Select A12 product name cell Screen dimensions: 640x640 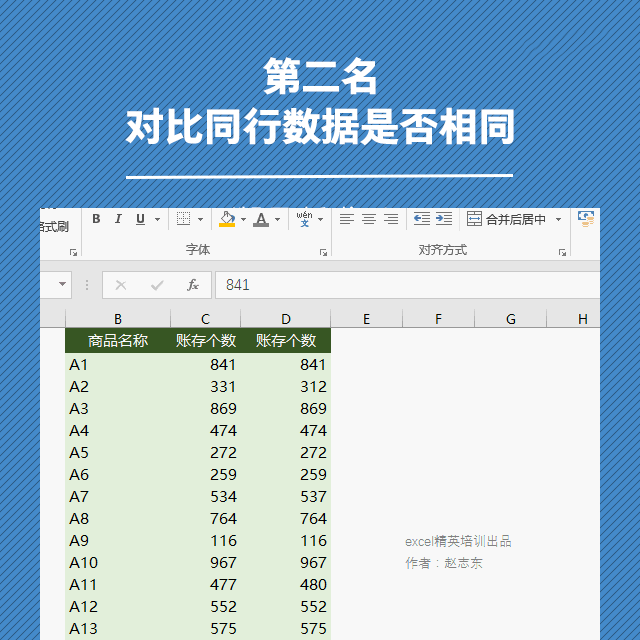(118, 607)
